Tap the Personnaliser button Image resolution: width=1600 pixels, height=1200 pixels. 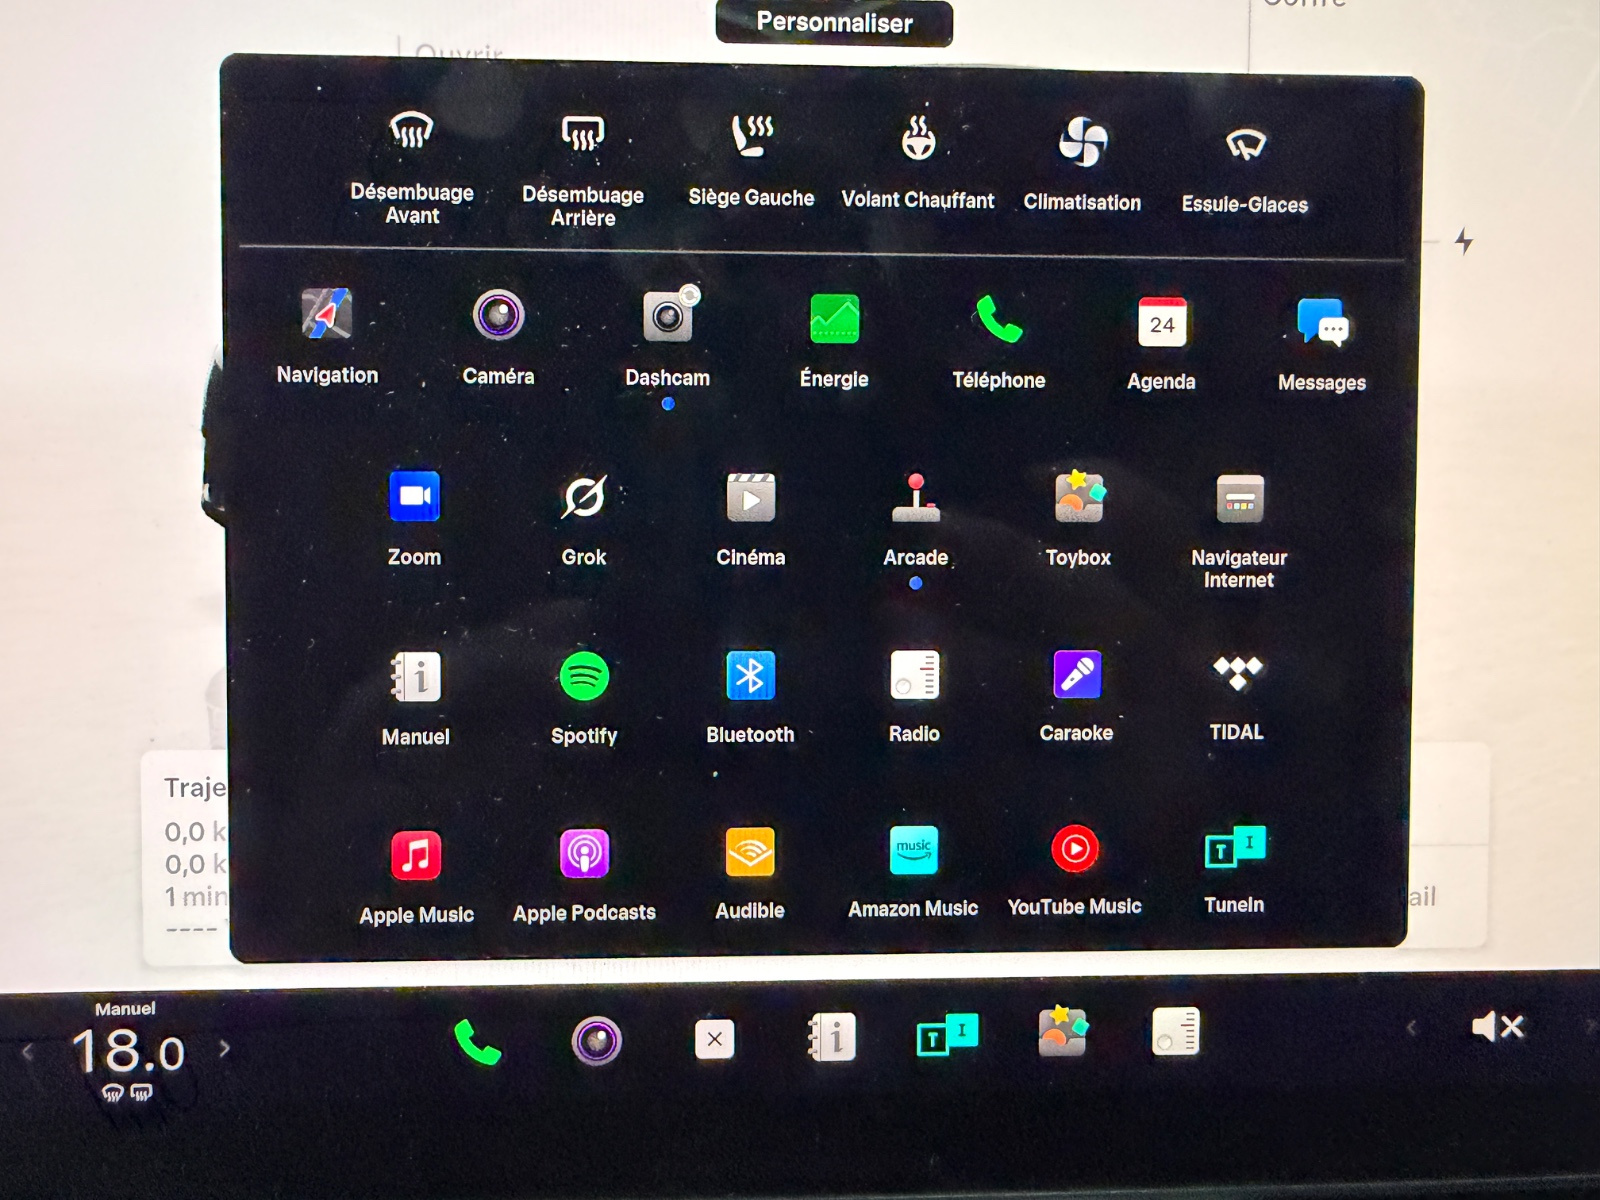[x=834, y=23]
